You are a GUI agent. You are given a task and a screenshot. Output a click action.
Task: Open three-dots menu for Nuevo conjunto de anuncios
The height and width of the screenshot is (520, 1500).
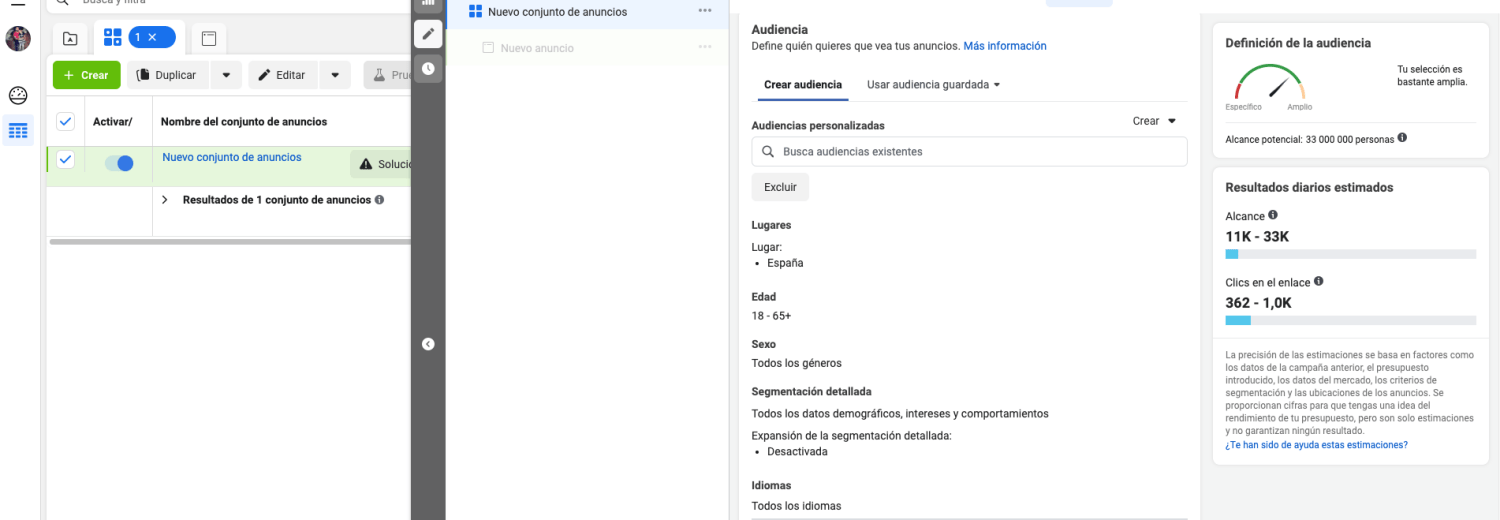pyautogui.click(x=705, y=11)
